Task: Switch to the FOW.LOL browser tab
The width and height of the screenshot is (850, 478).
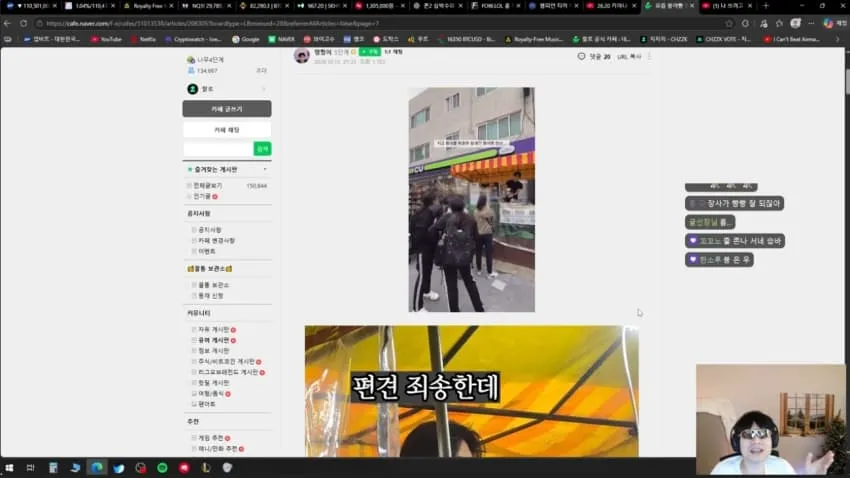Action: (496, 5)
